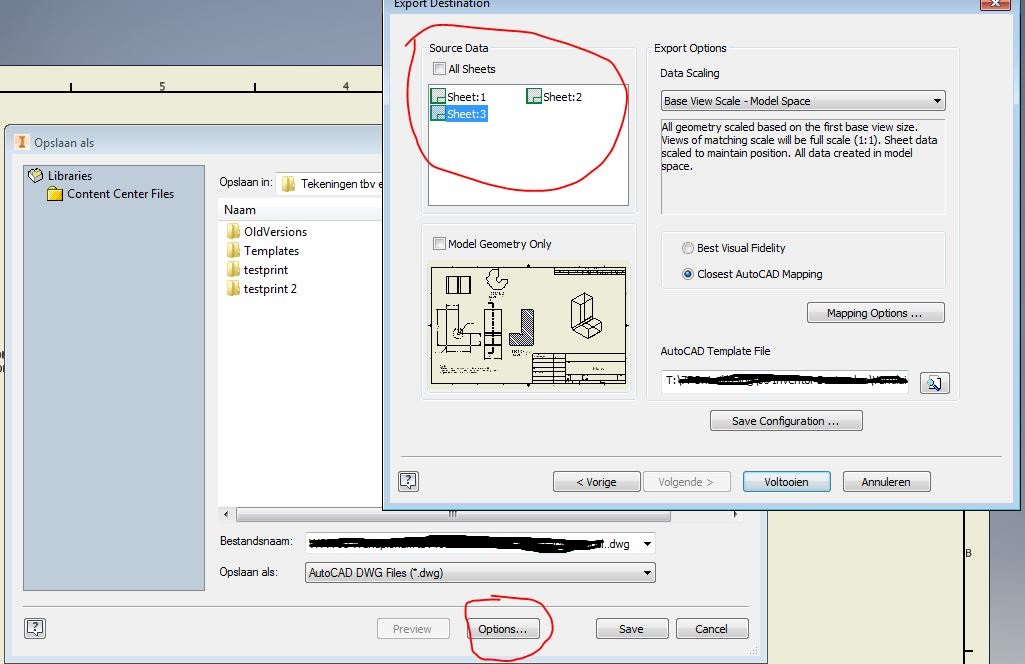This screenshot has width=1025, height=664.
Task: Click the browse icon beside AutoCAD Template File
Action: (934, 382)
